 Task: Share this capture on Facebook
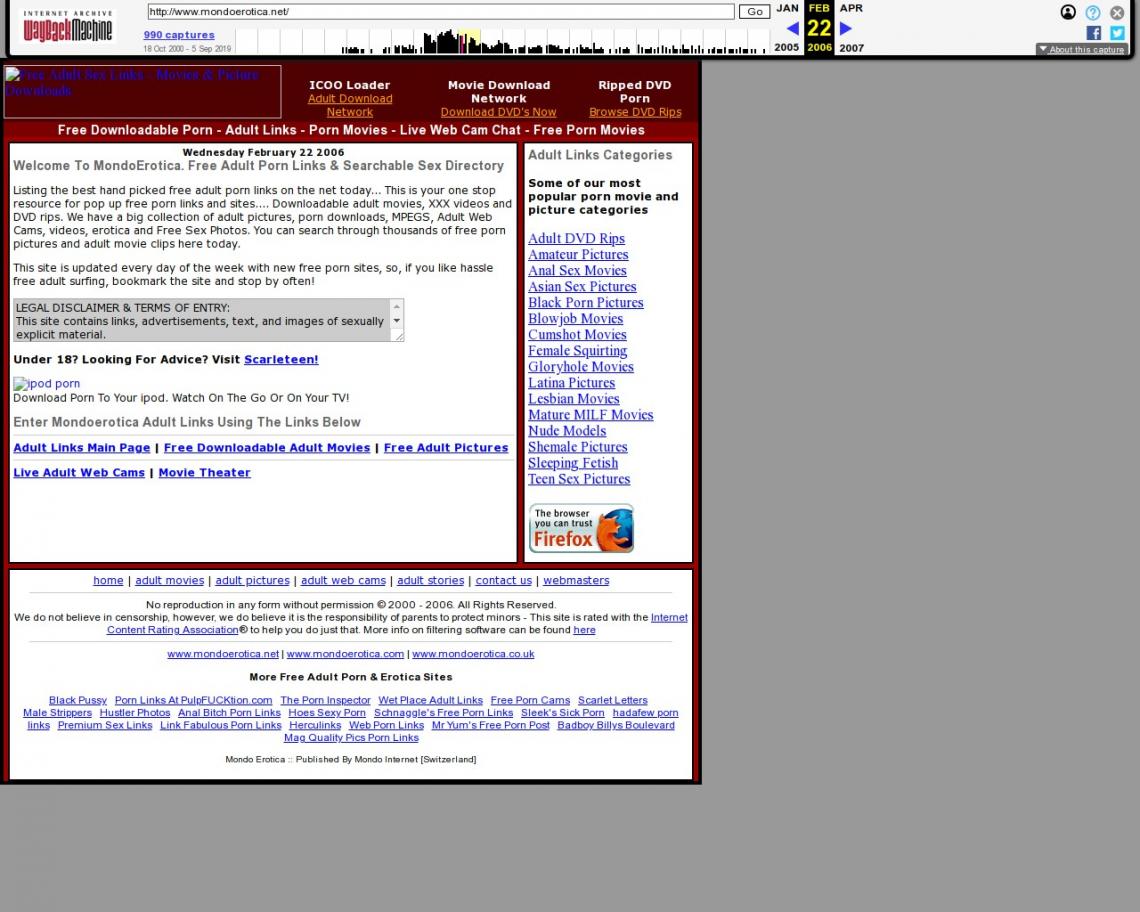pyautogui.click(x=1093, y=33)
